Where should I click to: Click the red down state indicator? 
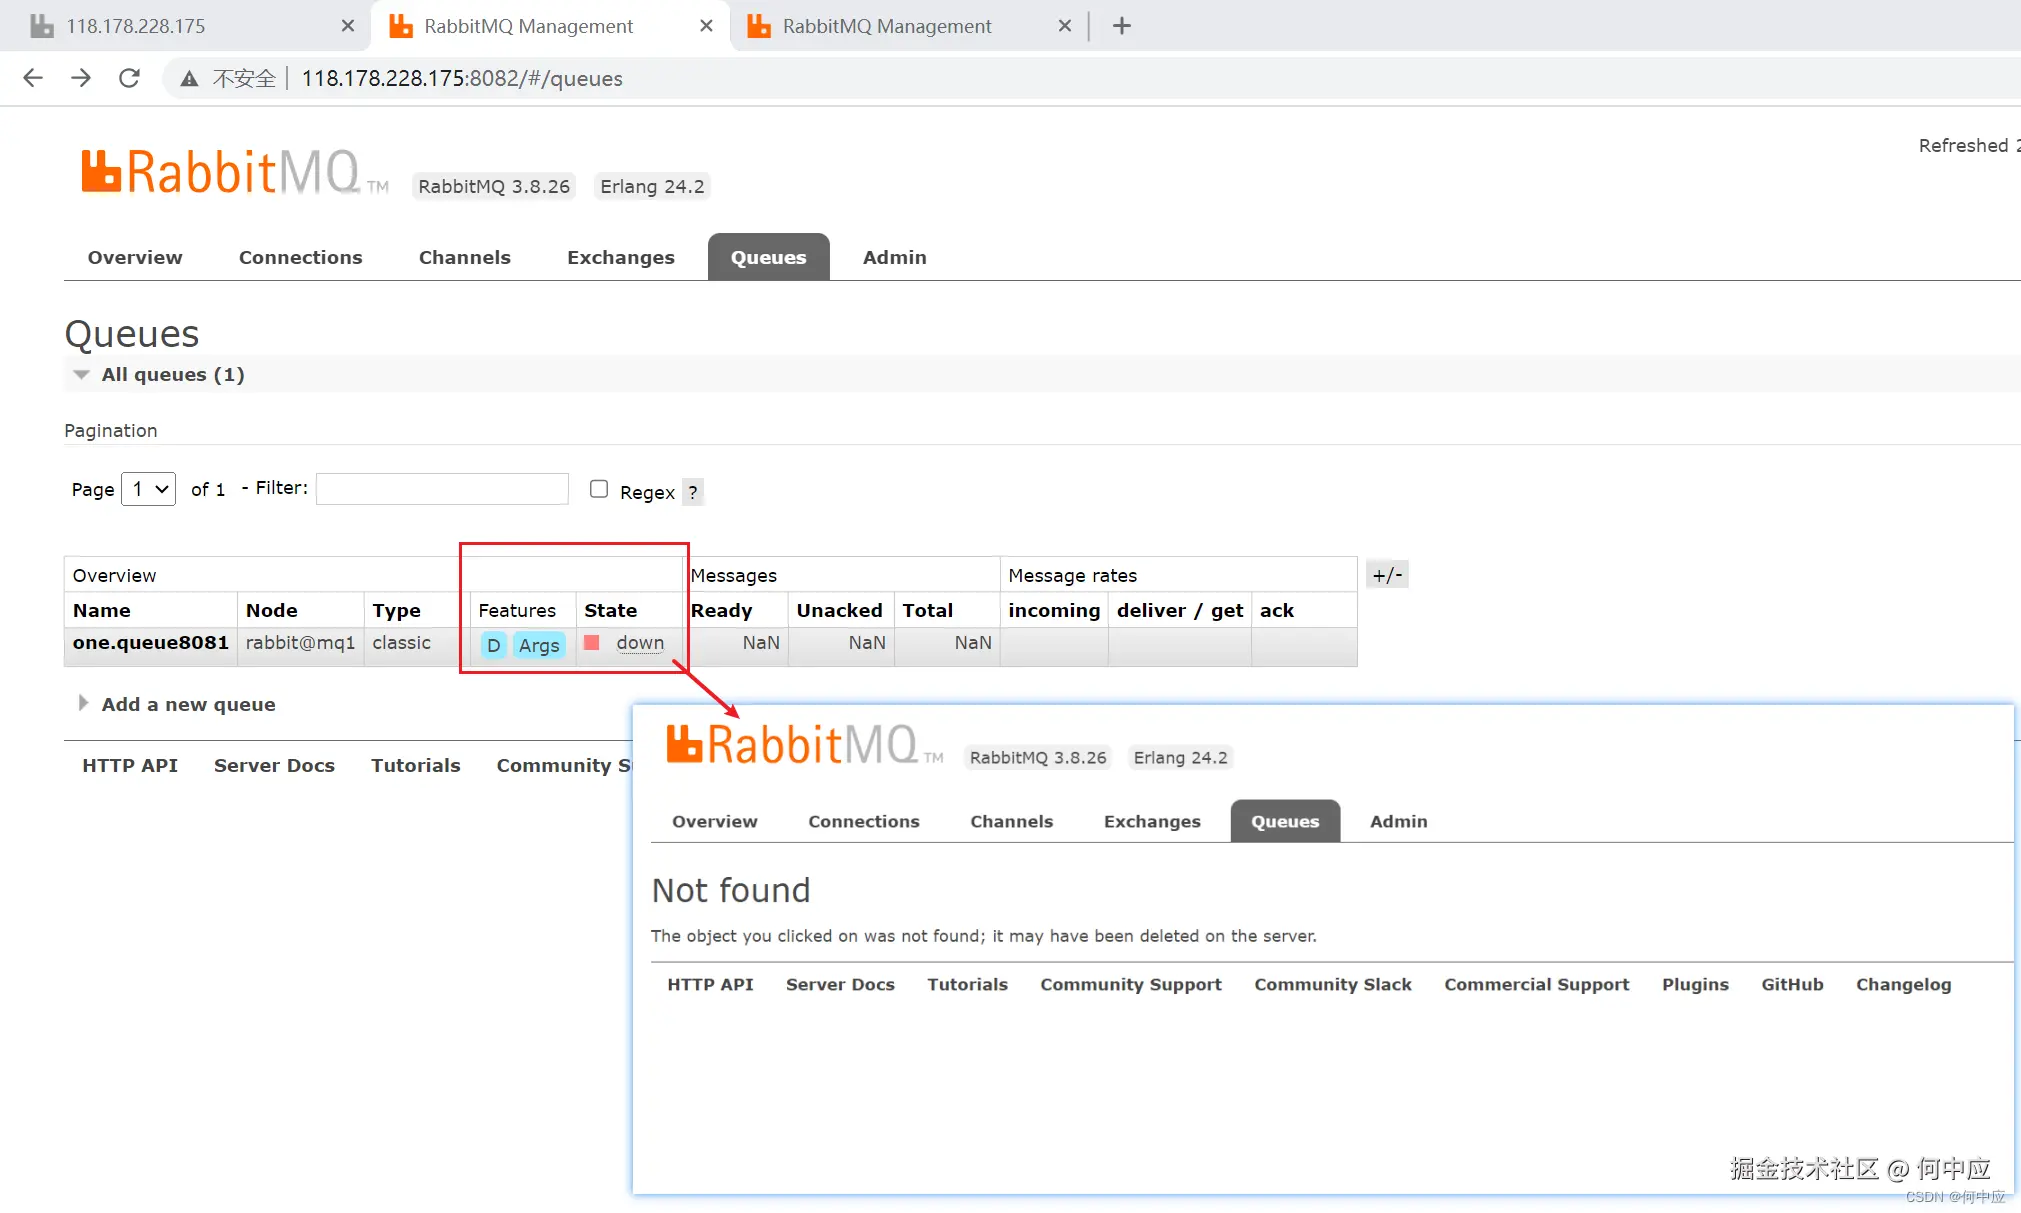coord(592,643)
